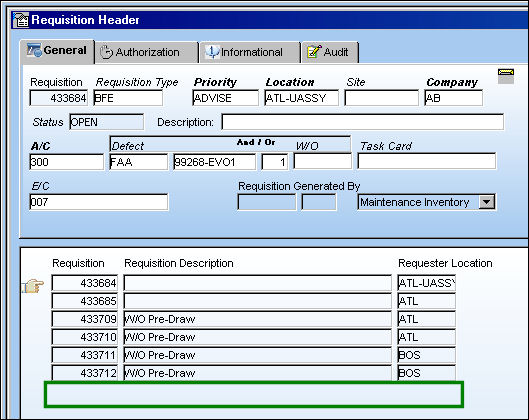This screenshot has width=529, height=420.
Task: Select requisition 433712 in the list
Action: click(85, 373)
